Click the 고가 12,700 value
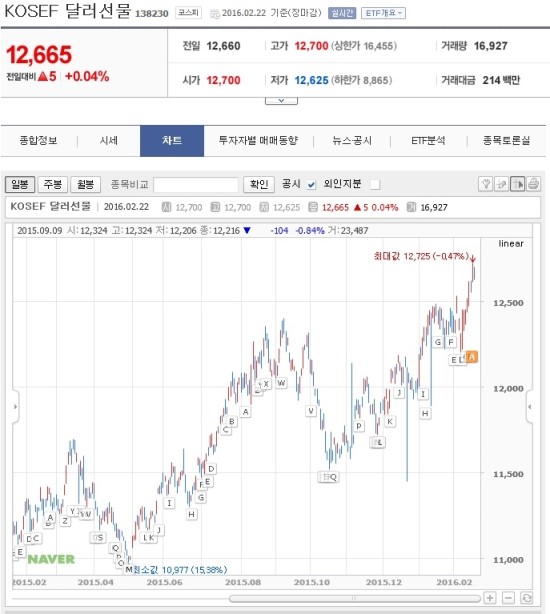Image resolution: width=550 pixels, height=614 pixels. [x=311, y=46]
